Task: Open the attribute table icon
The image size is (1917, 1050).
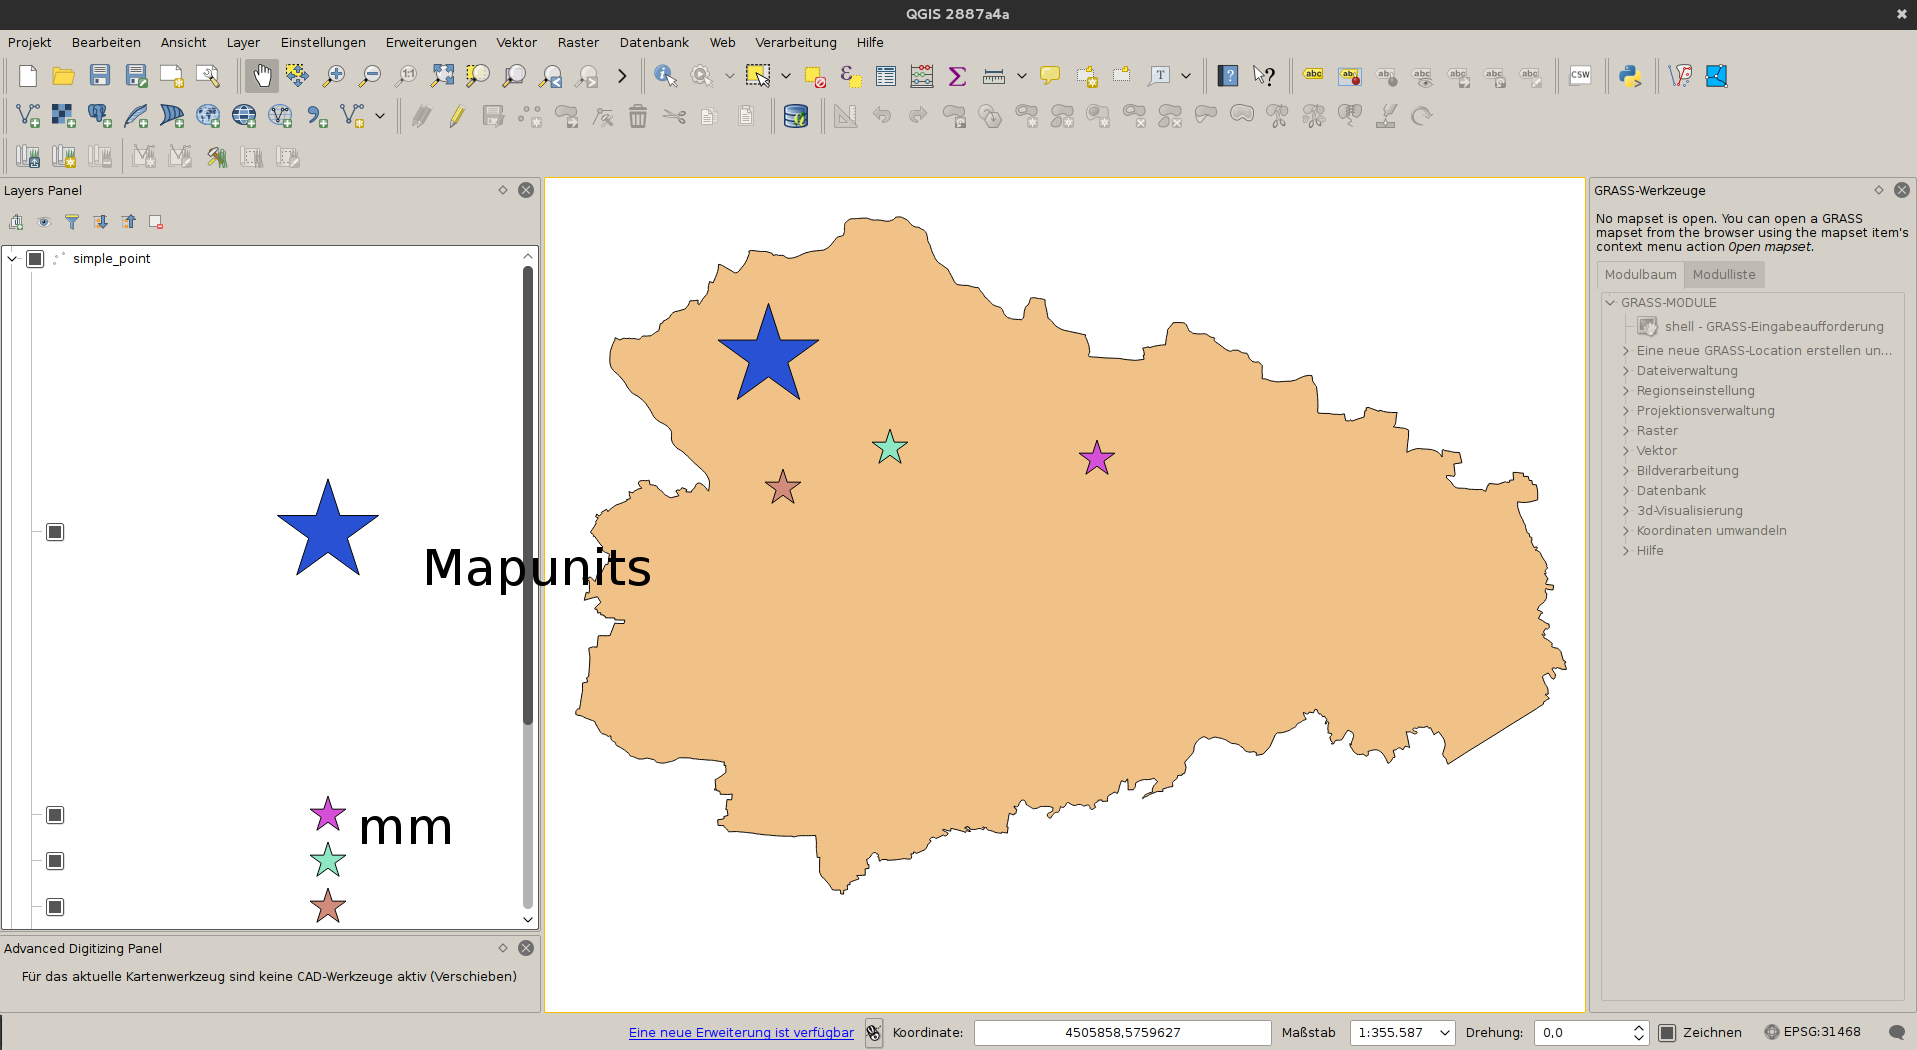Action: [886, 76]
